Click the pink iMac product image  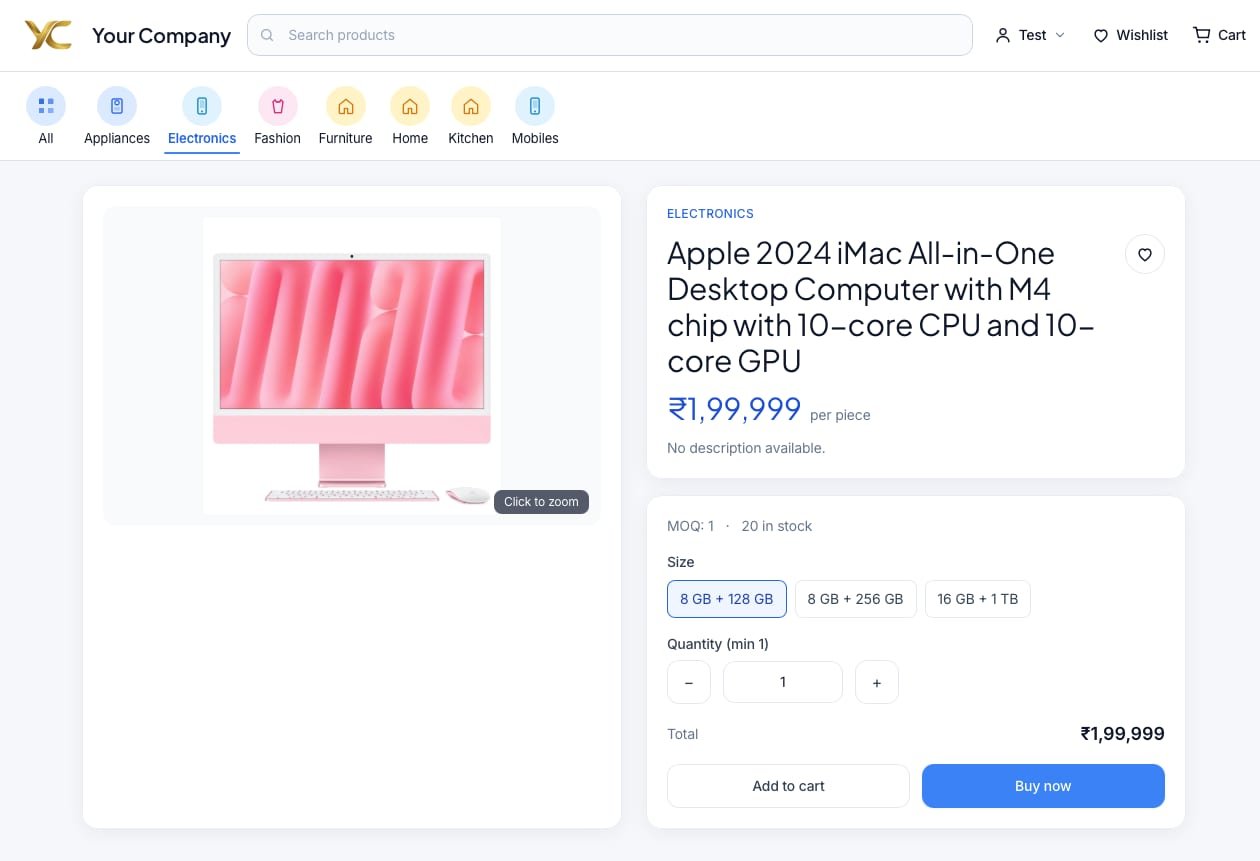tap(352, 366)
